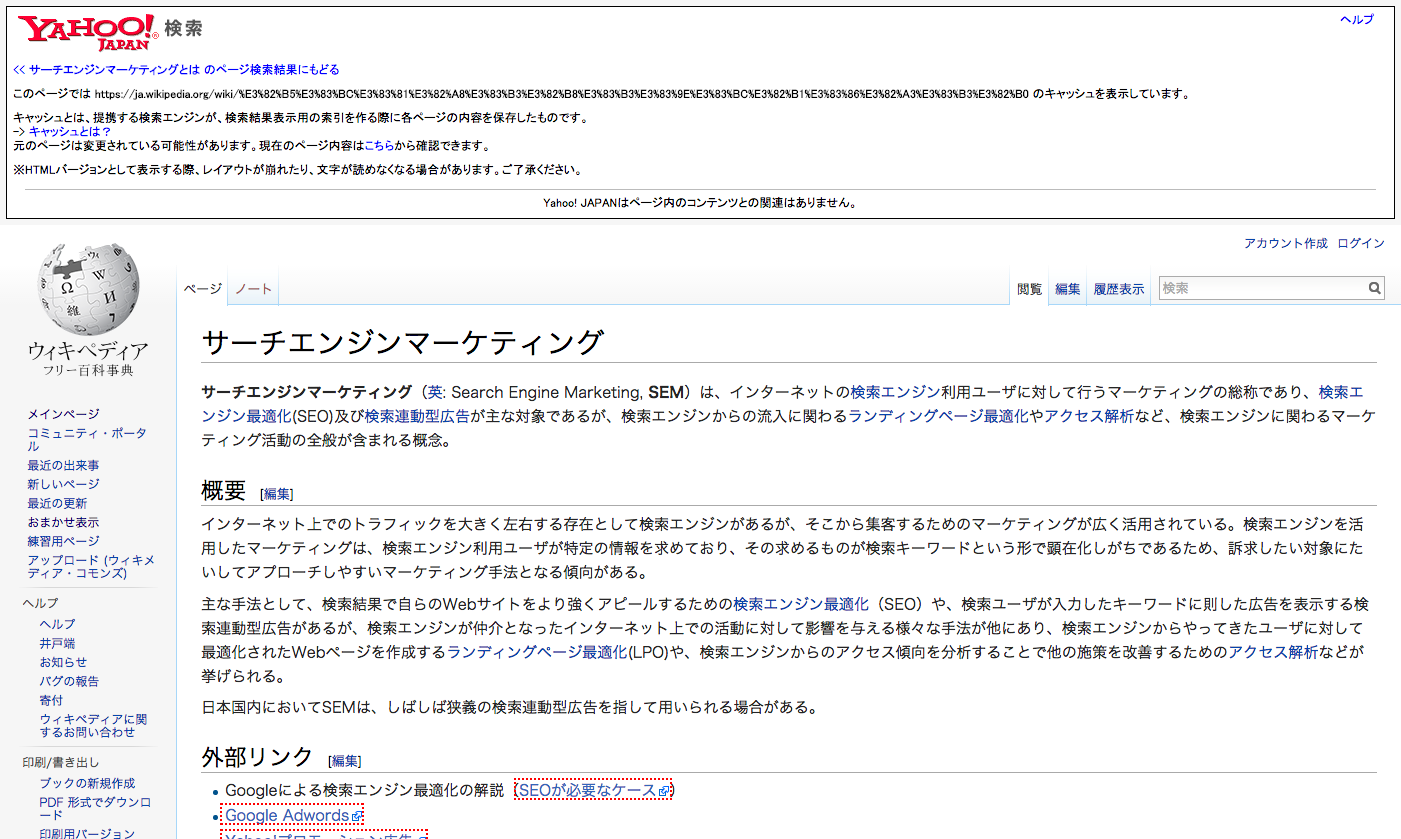Open the ヘルプ link at top right
The image size is (1401, 839).
(x=1356, y=19)
